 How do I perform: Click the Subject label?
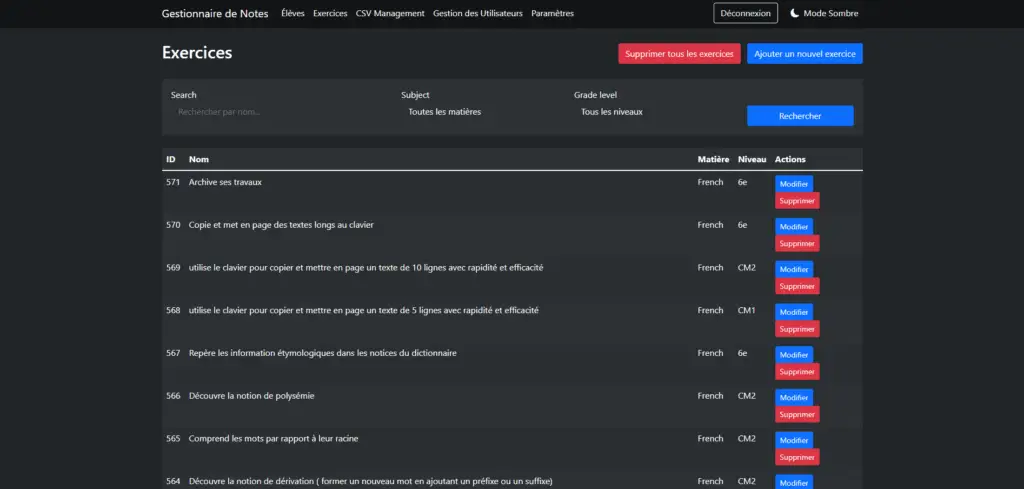click(415, 95)
